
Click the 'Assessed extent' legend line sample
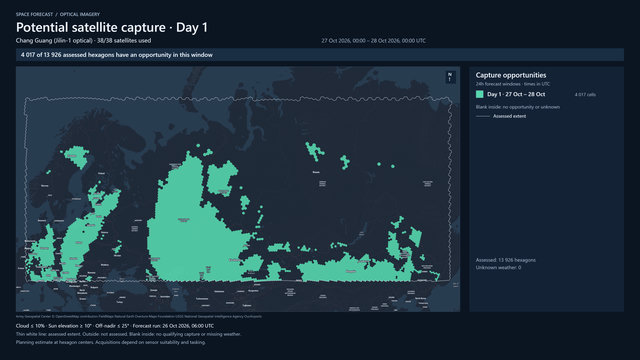click(483, 116)
